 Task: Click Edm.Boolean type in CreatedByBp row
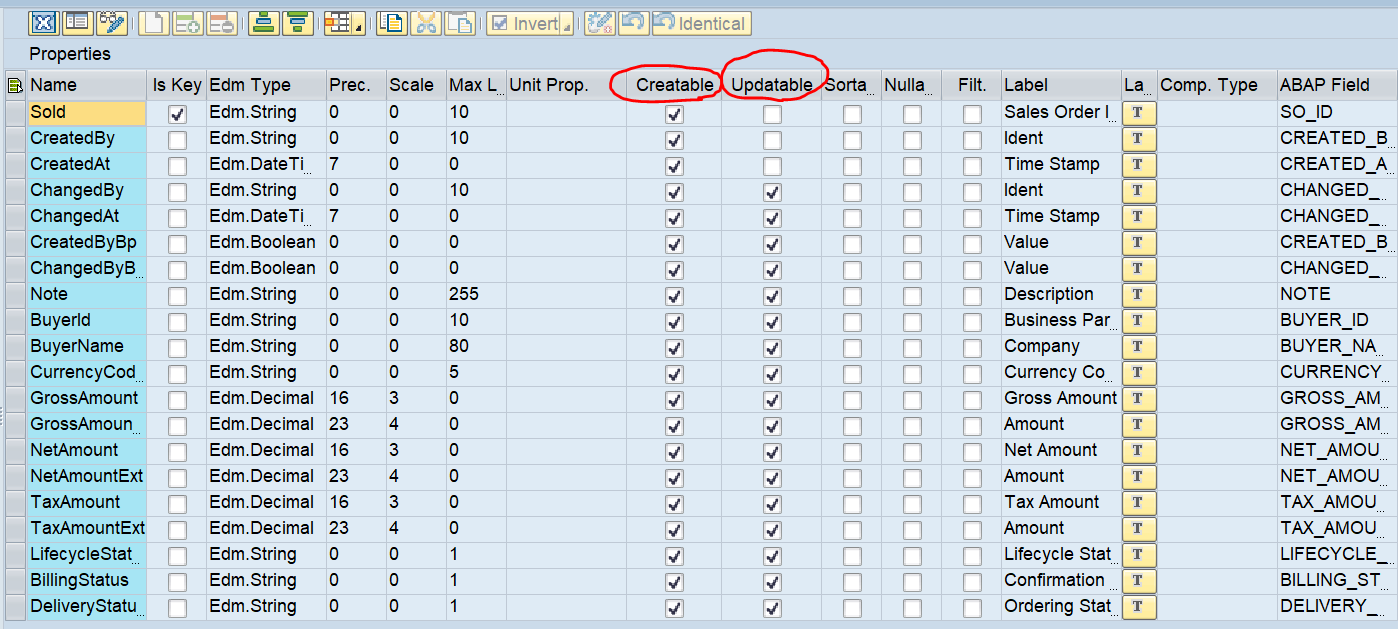pos(266,242)
